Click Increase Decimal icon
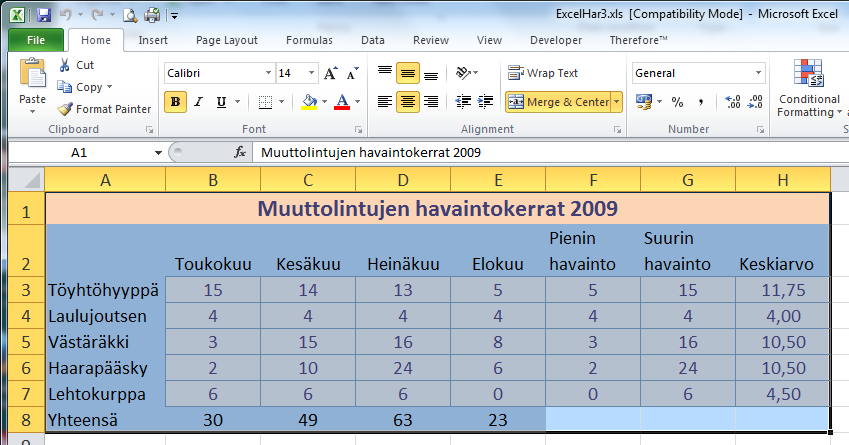 click(733, 102)
